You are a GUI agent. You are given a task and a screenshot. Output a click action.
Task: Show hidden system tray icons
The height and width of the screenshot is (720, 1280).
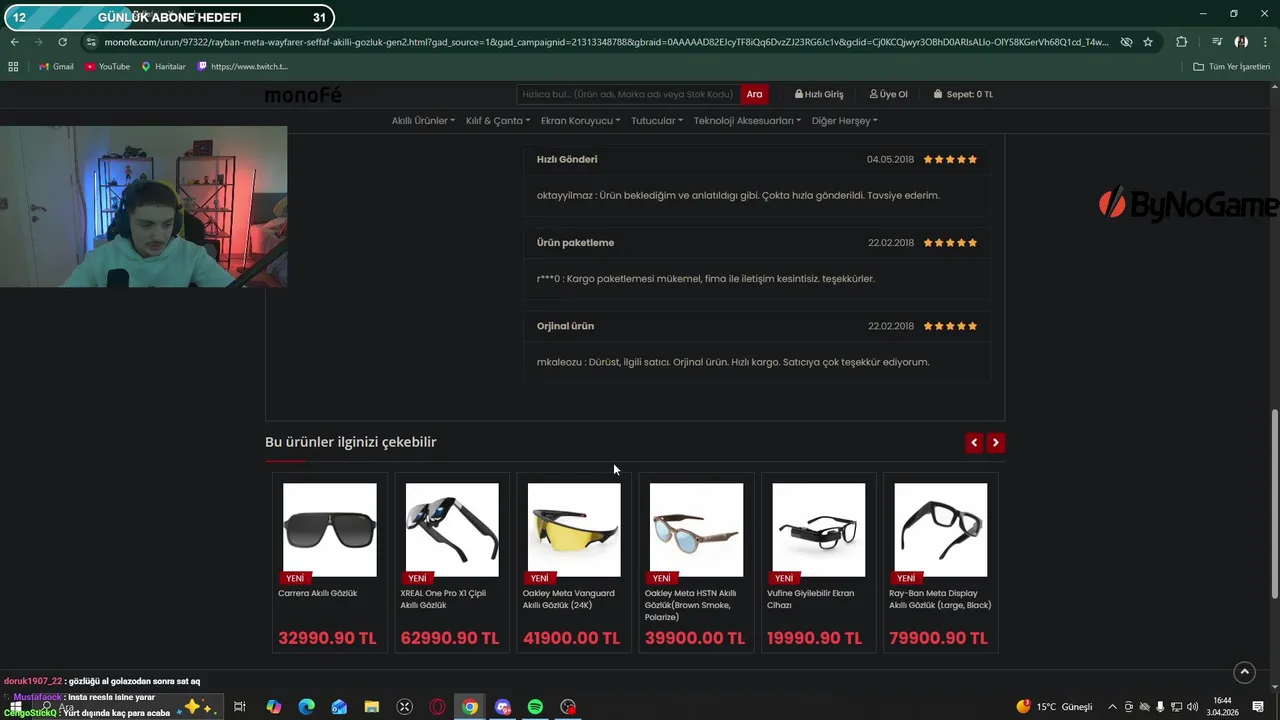(1112, 707)
